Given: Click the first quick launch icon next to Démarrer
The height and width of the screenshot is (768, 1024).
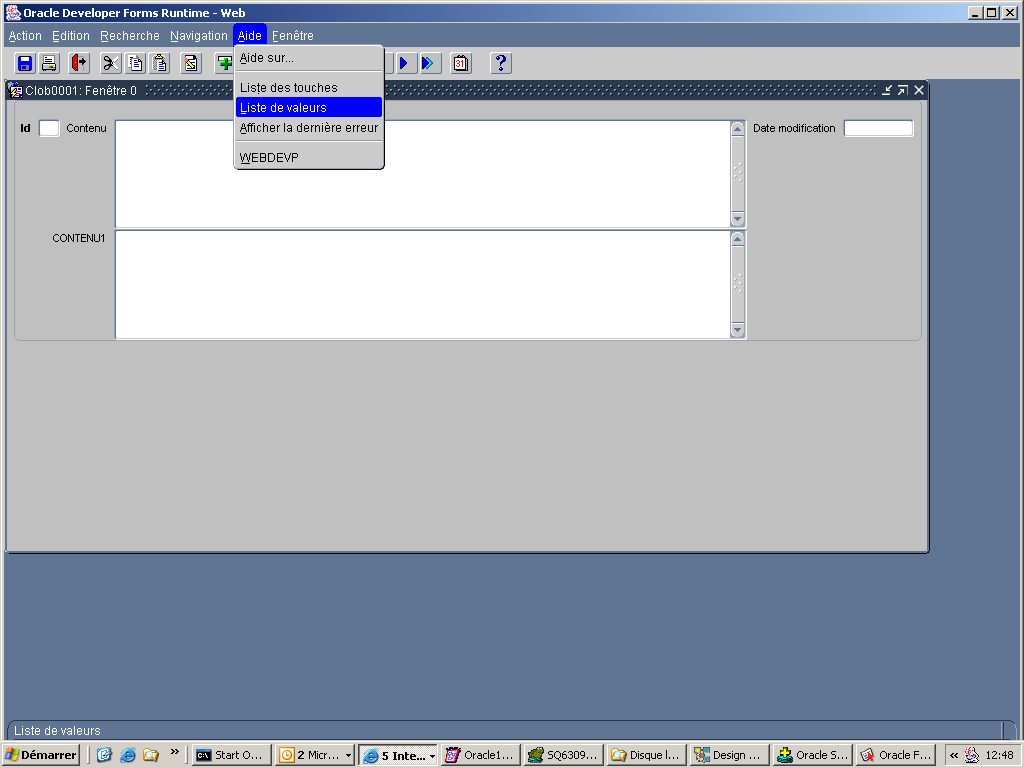Looking at the screenshot, I should (104, 755).
